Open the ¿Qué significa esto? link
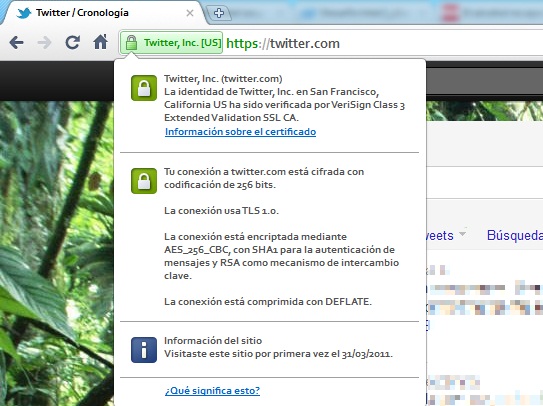 (212, 390)
